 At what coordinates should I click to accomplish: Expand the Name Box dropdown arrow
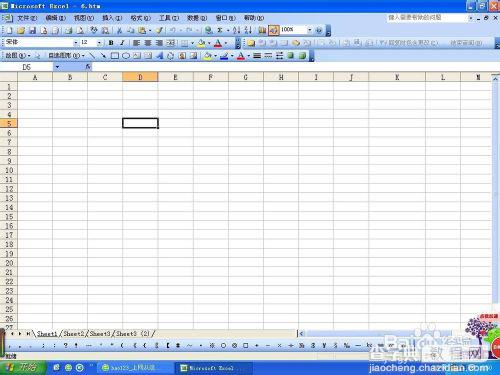point(57,67)
